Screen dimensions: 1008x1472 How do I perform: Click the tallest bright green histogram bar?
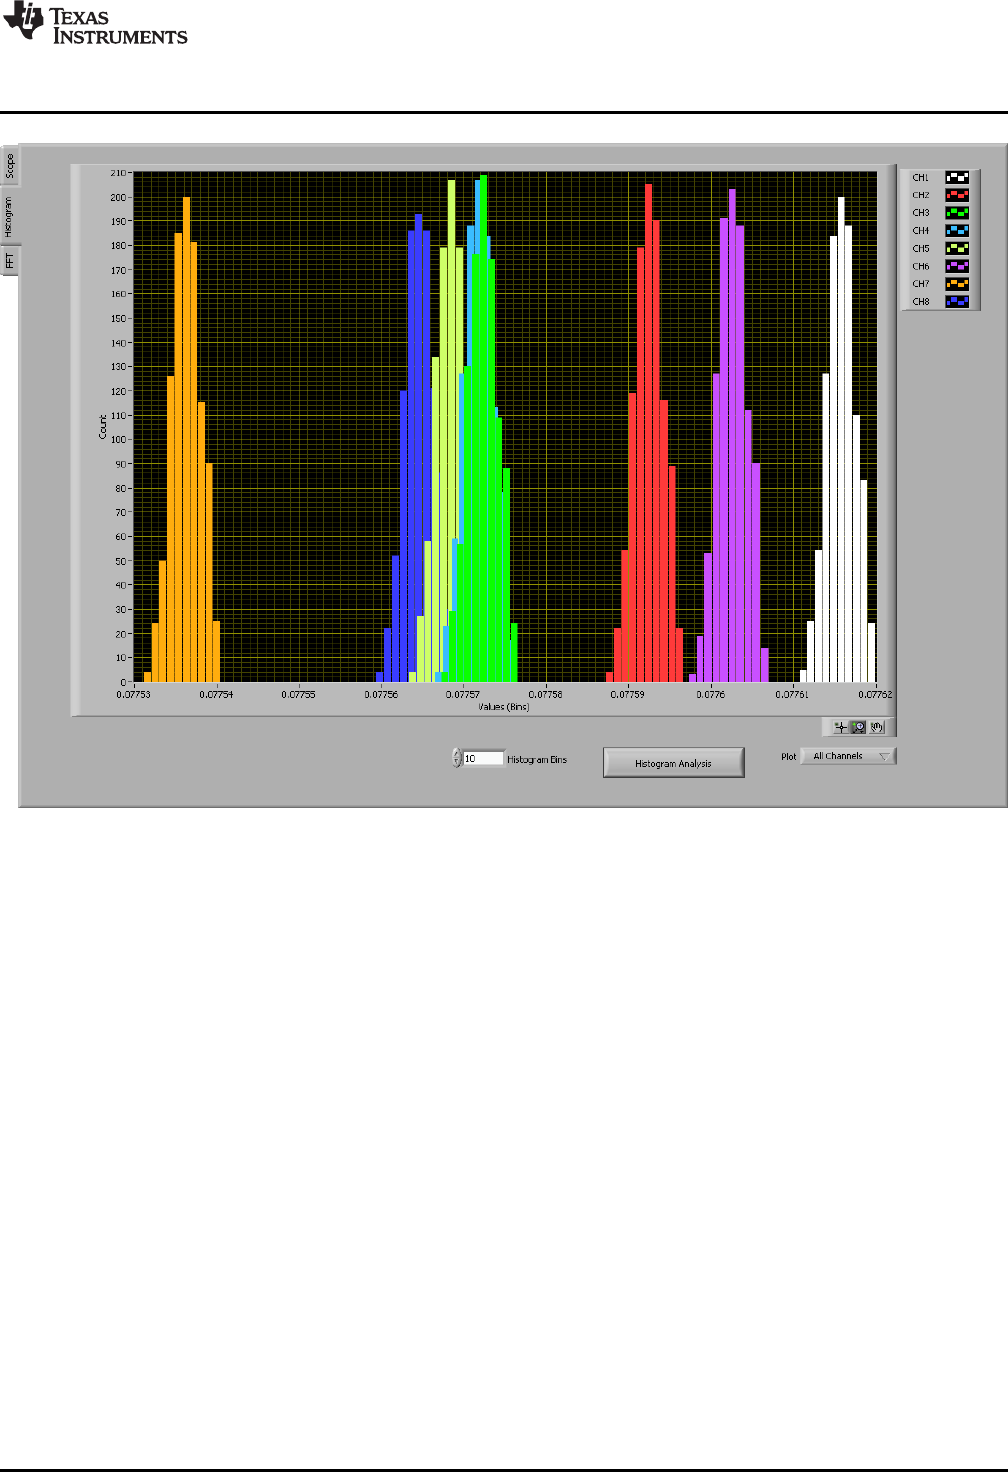click(x=484, y=428)
